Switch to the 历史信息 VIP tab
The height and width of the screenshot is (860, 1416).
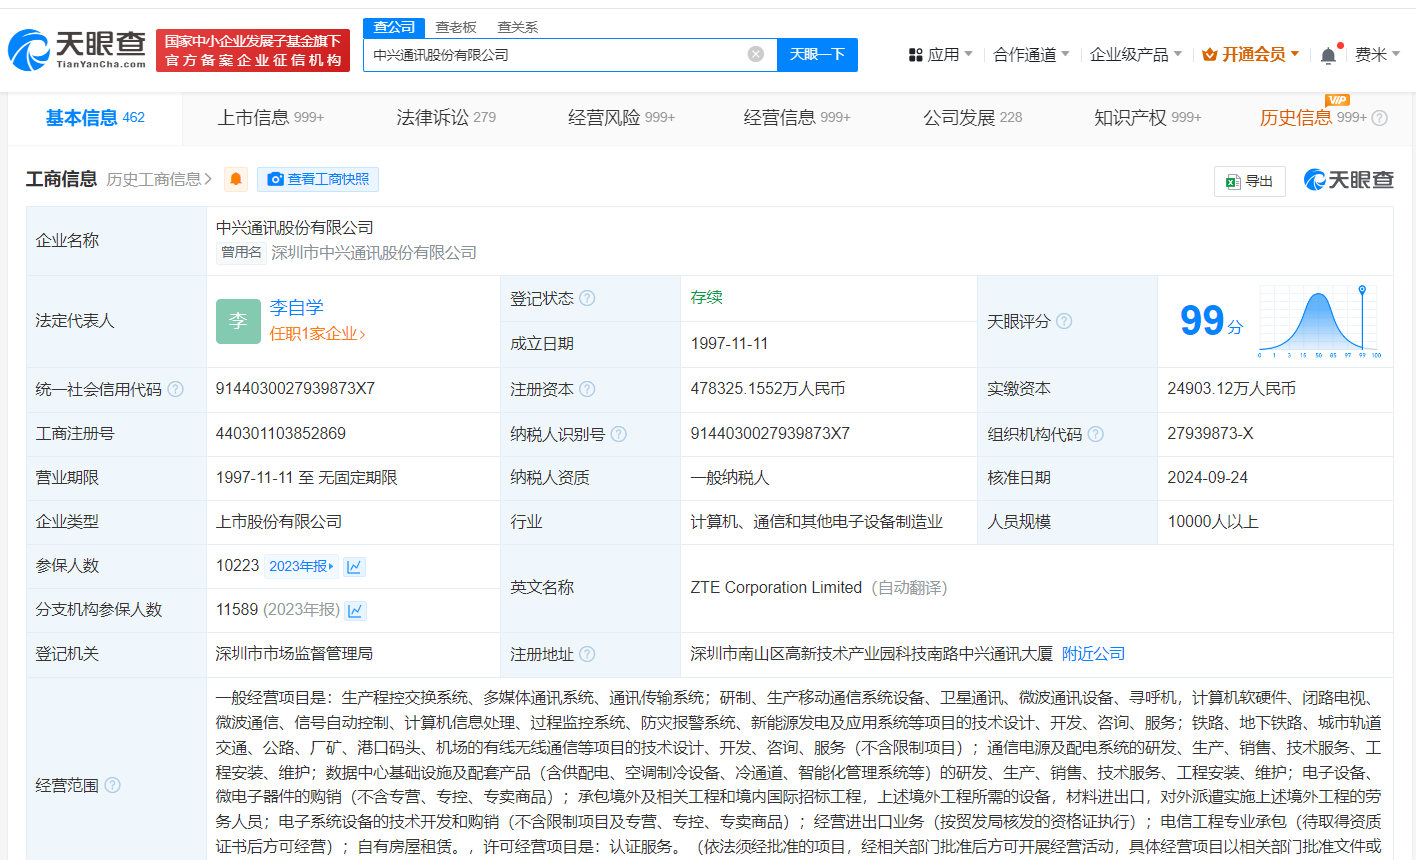tap(1313, 118)
